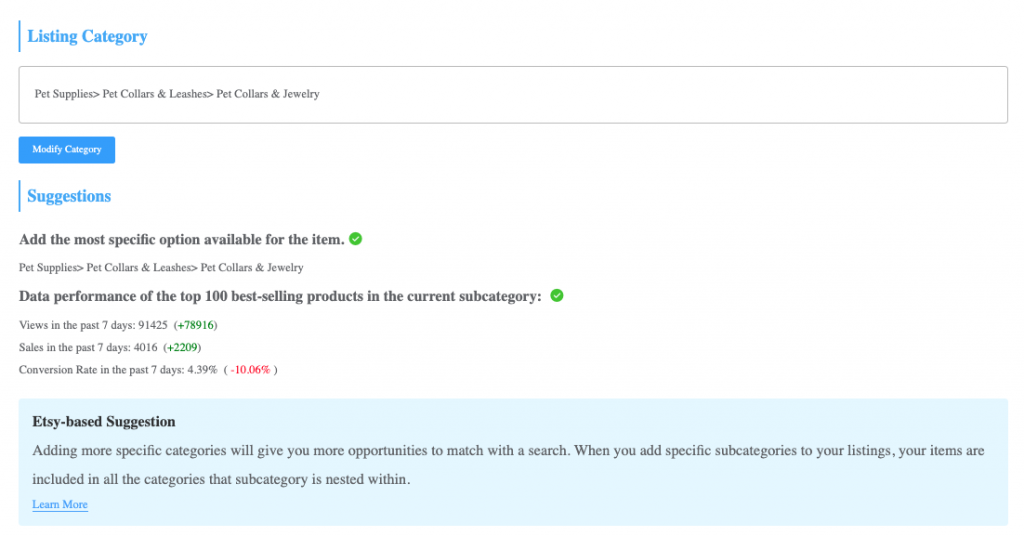The image size is (1024, 536).
Task: Click the Etsy suggestion paragraph text
Action: click(508, 465)
